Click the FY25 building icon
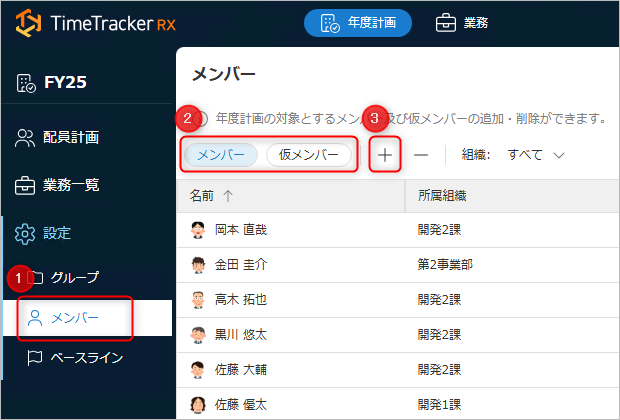The image size is (620, 420). click(25, 83)
